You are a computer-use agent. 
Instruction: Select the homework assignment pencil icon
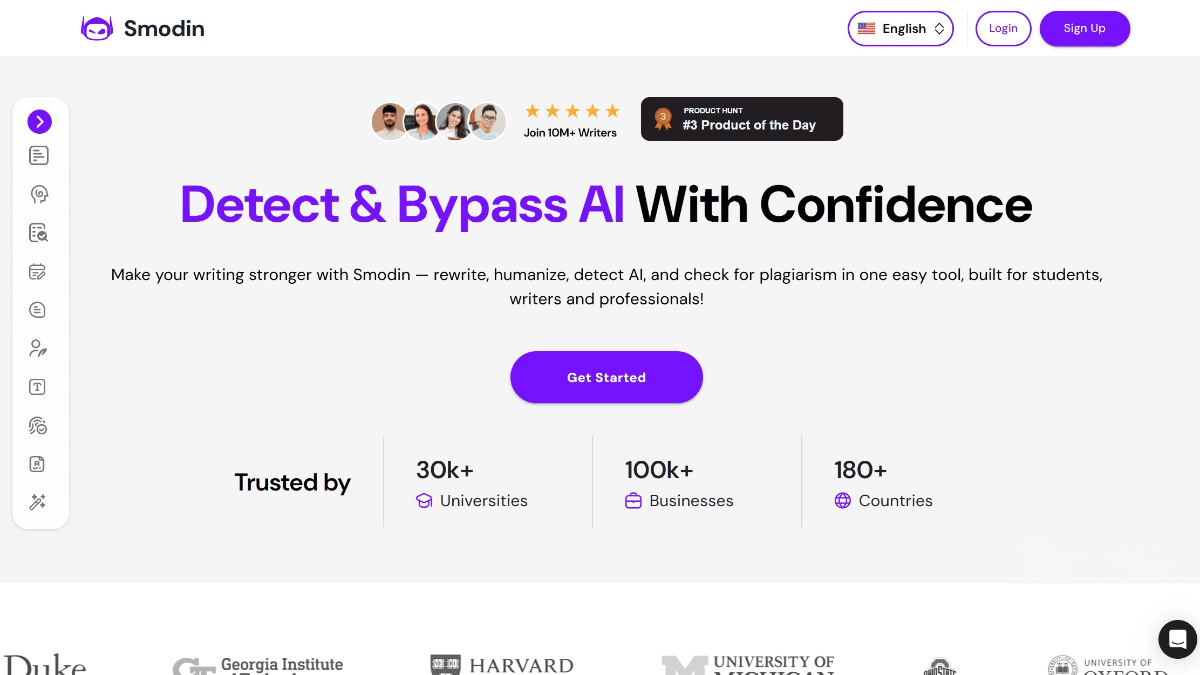38,271
